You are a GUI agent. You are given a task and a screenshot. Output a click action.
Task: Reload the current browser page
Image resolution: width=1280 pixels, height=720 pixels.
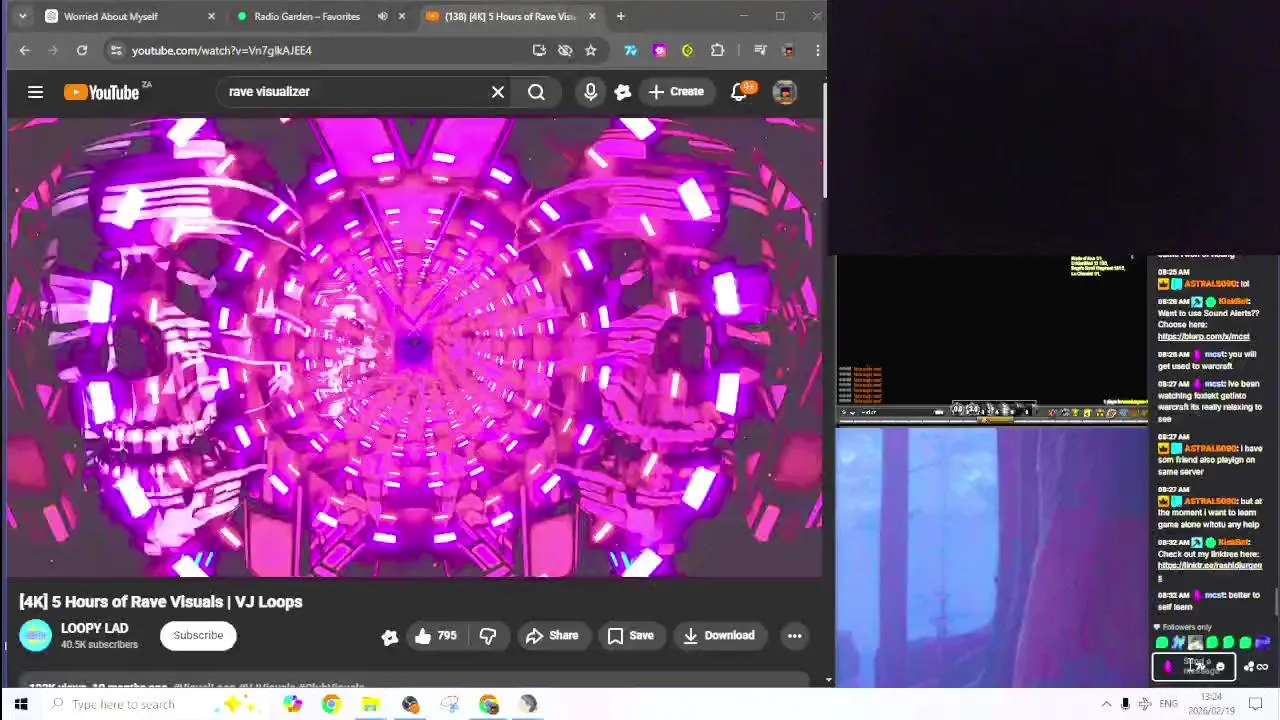coord(82,50)
